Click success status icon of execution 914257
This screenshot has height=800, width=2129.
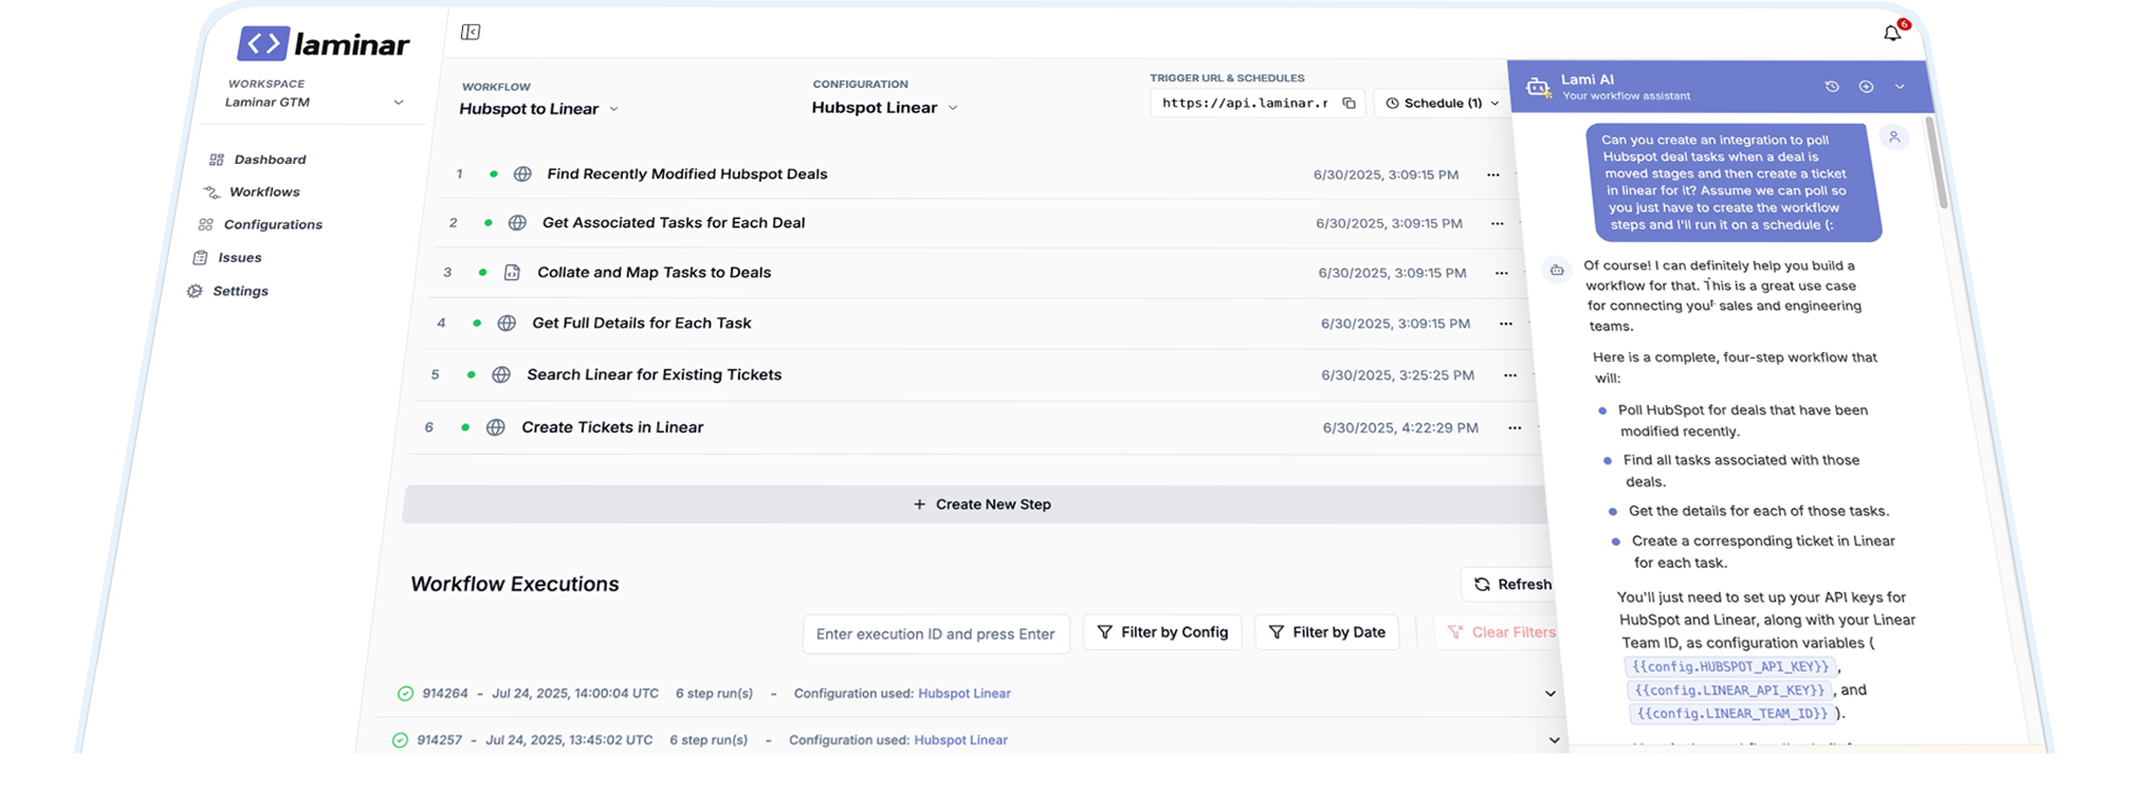(x=400, y=740)
